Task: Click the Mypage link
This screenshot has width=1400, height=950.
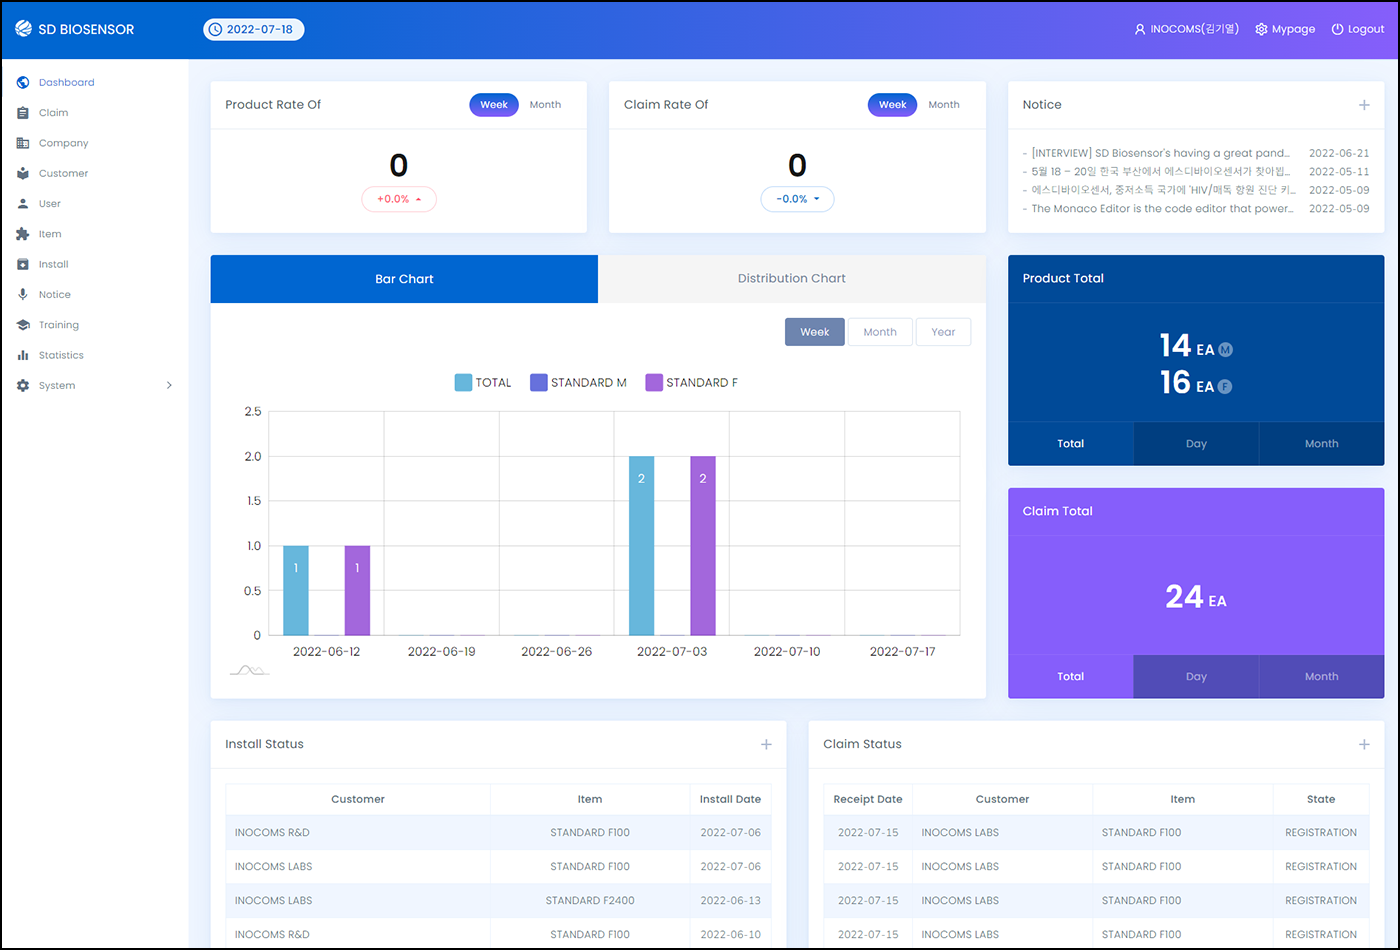Action: pos(1285,29)
